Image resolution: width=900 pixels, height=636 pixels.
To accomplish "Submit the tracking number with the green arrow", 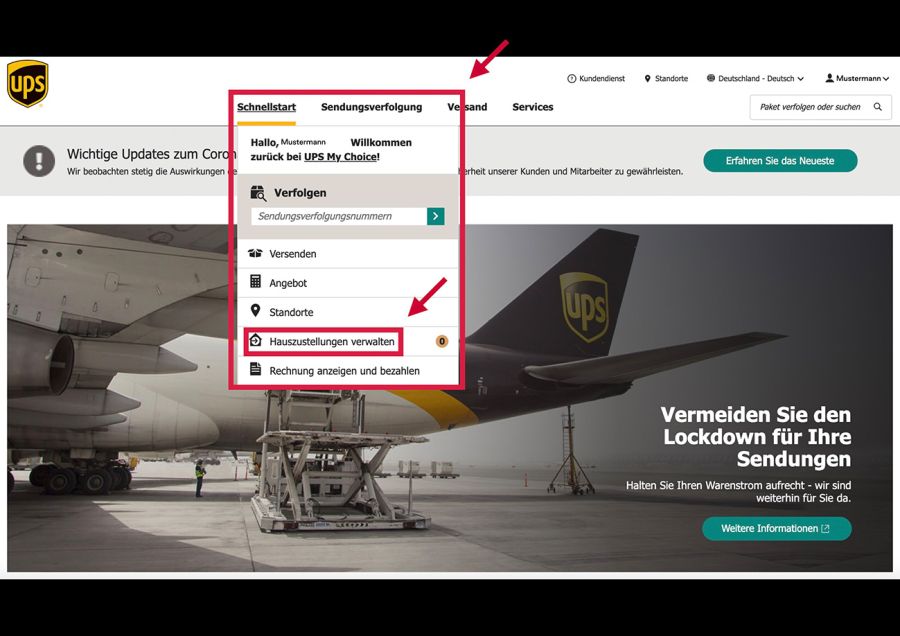I will (436, 216).
